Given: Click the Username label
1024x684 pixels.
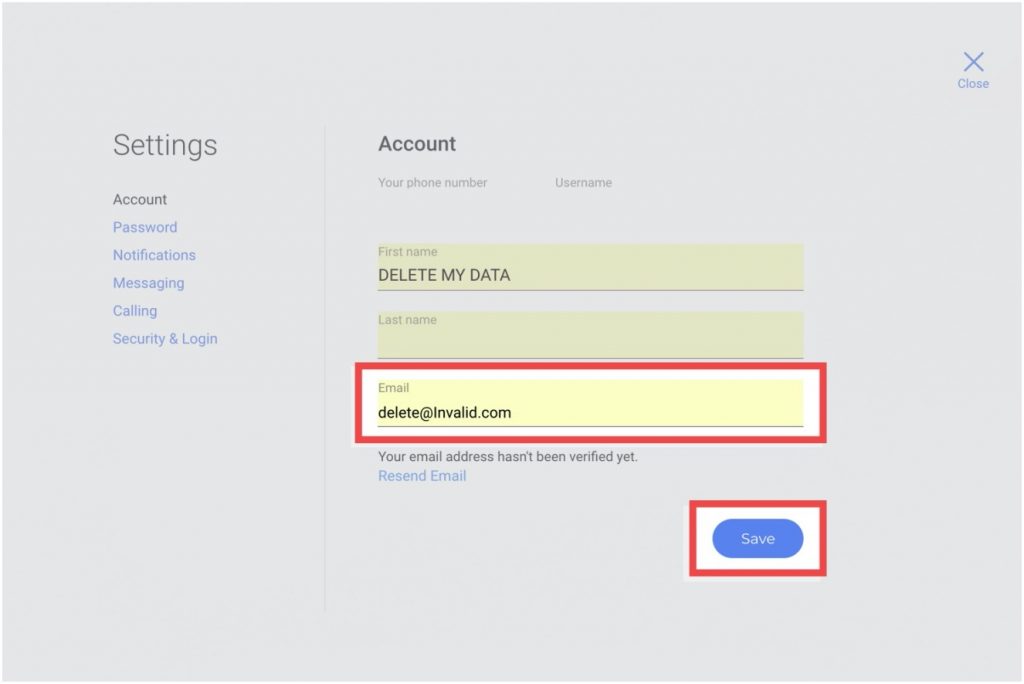Looking at the screenshot, I should point(583,183).
